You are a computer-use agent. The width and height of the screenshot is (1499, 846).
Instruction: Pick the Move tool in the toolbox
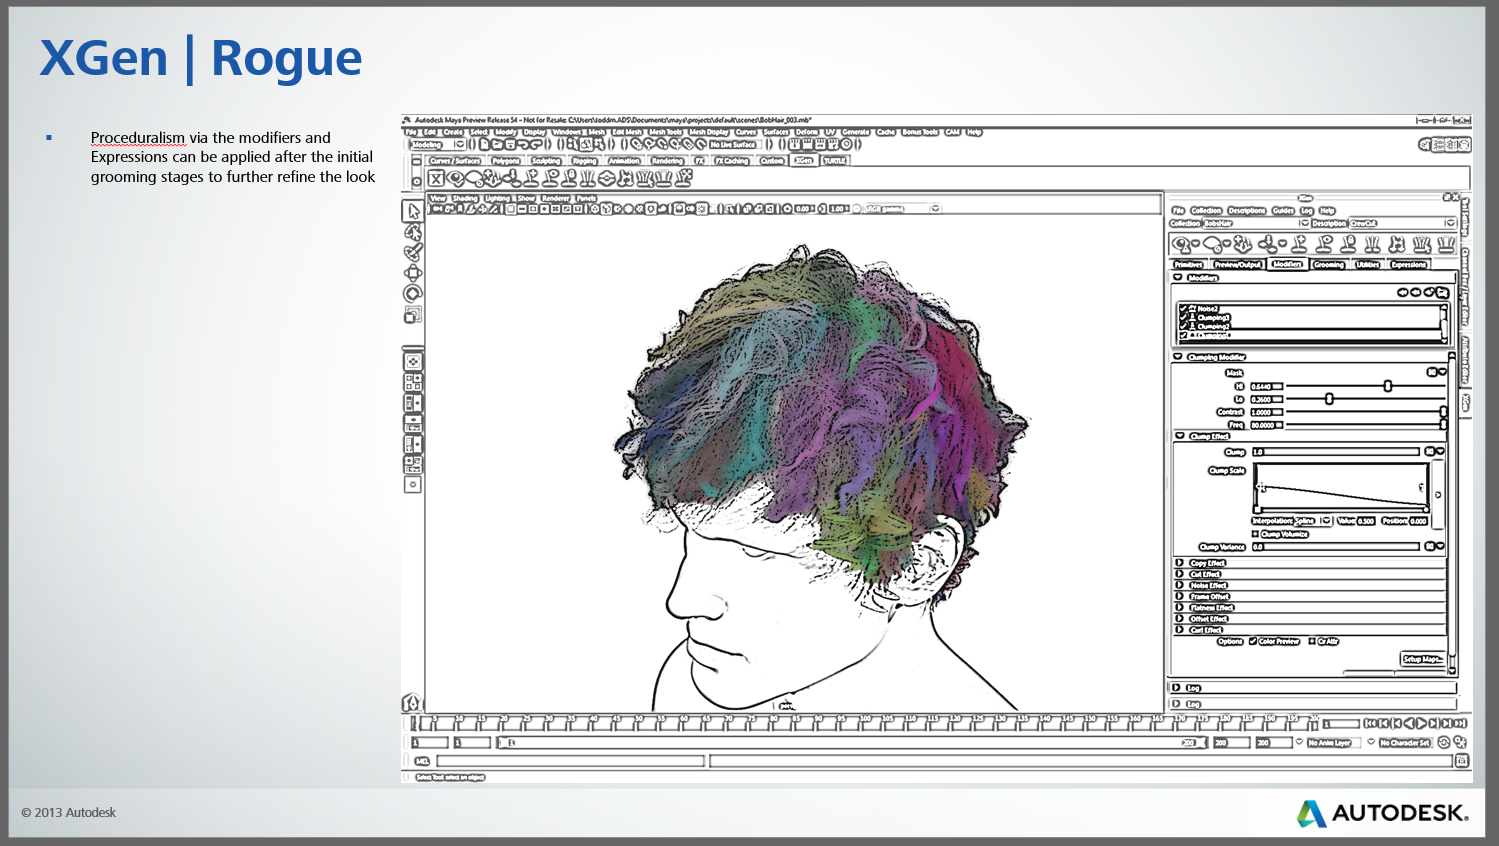point(413,273)
